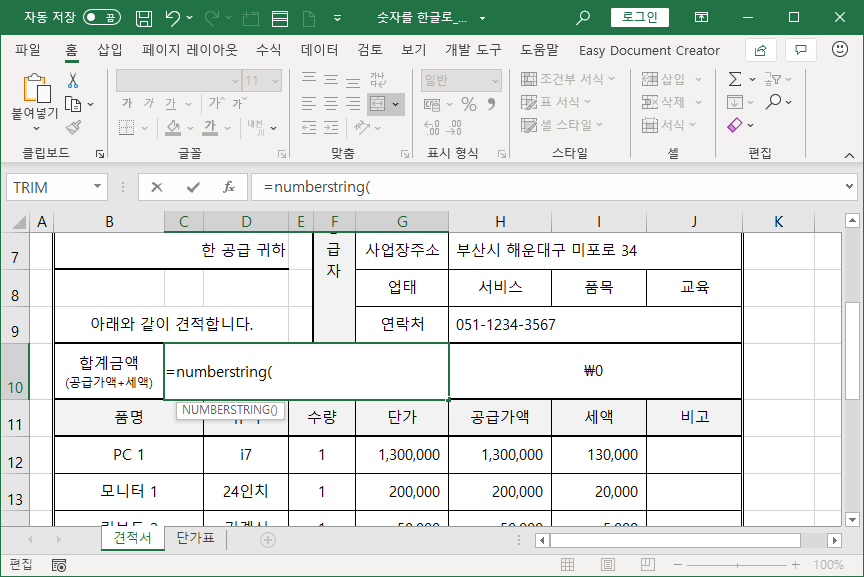Open the font name combo box
Image resolution: width=864 pixels, height=577 pixels.
pos(179,80)
